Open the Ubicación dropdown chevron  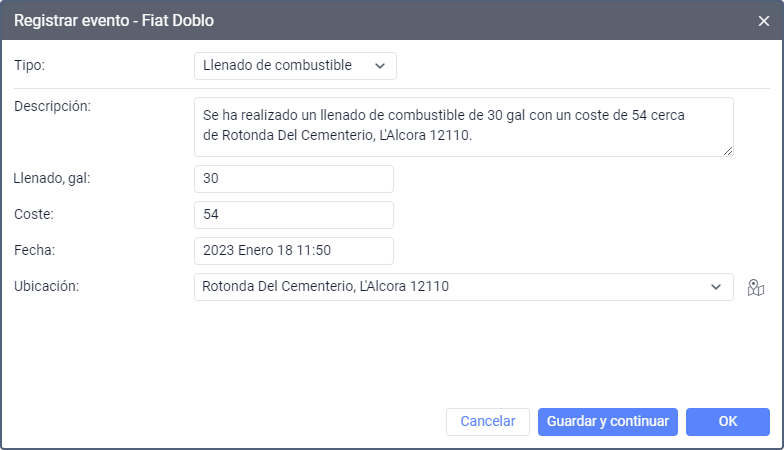(x=716, y=287)
